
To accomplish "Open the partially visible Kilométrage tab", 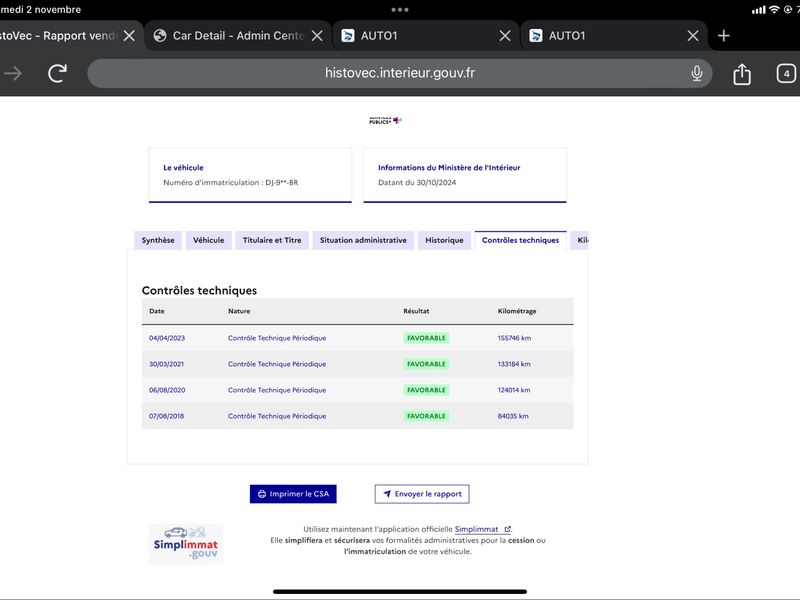I will 580,240.
